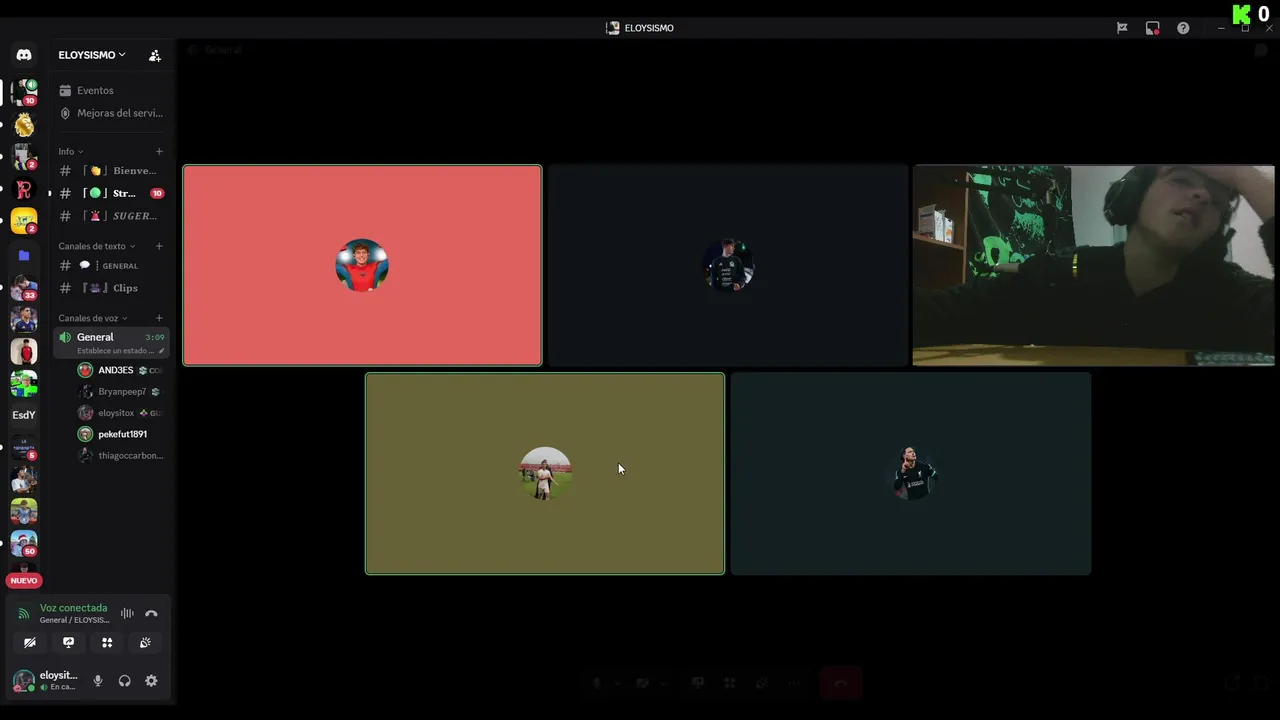Open user settings gear
The image size is (1280, 720).
pos(151,681)
